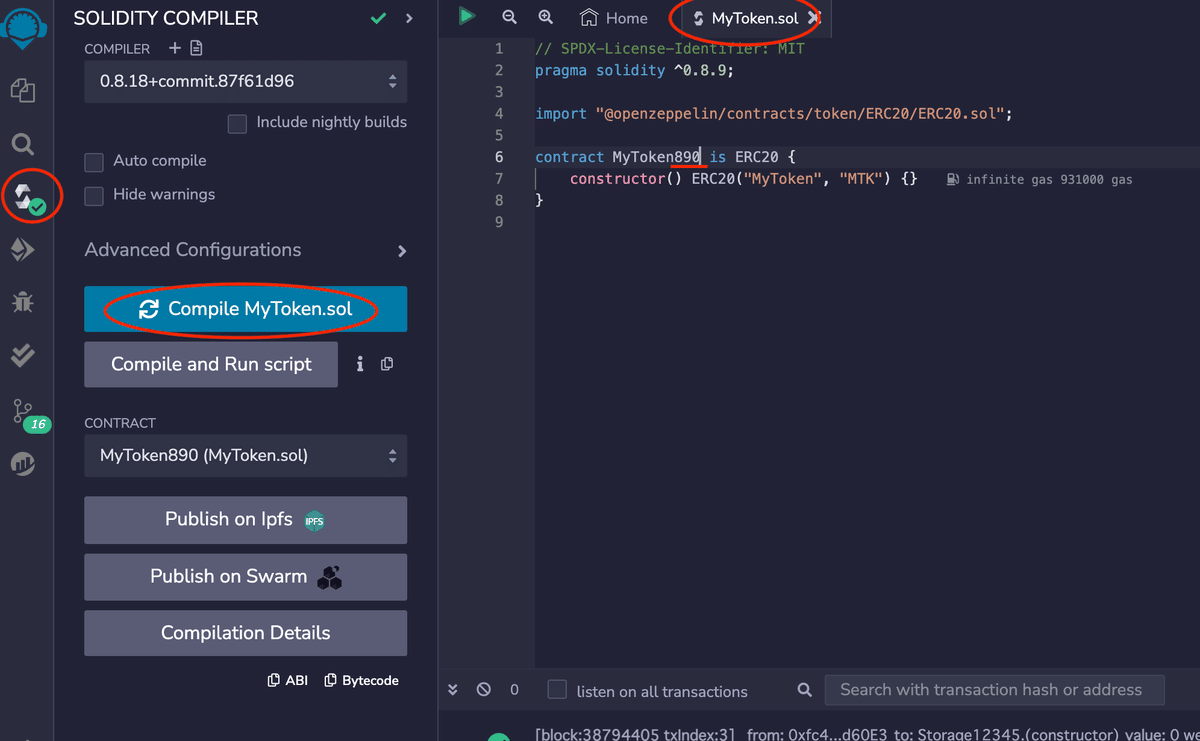Open Compilation Details

246,633
